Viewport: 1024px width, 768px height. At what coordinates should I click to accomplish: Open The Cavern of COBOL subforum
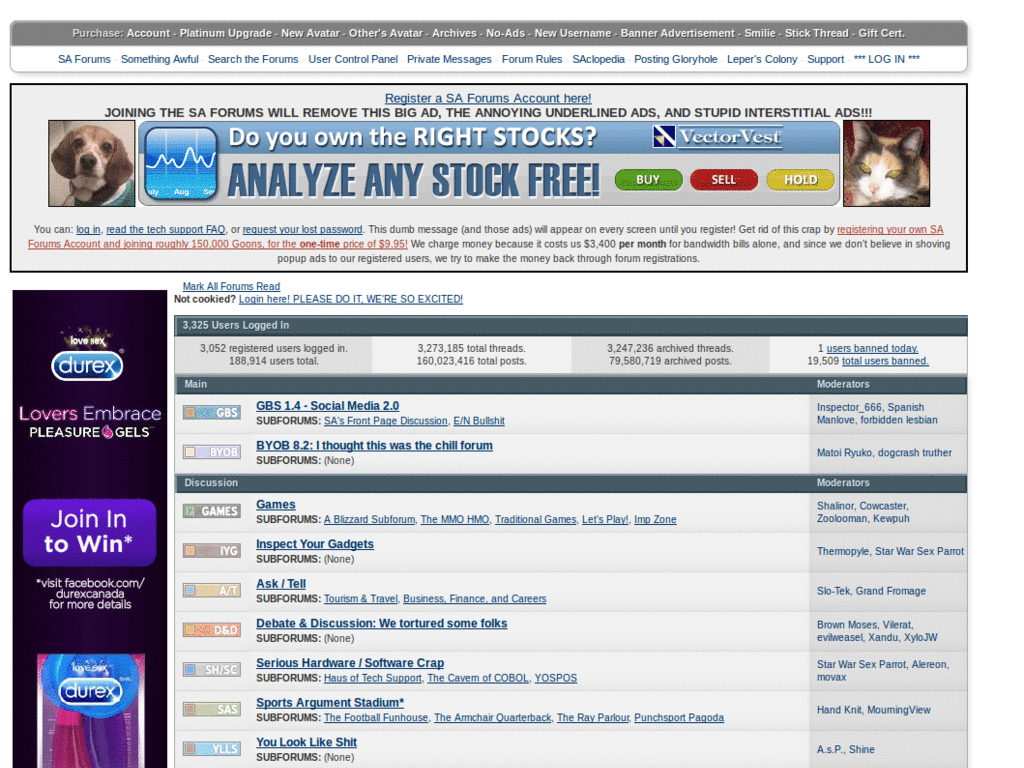[x=478, y=679]
